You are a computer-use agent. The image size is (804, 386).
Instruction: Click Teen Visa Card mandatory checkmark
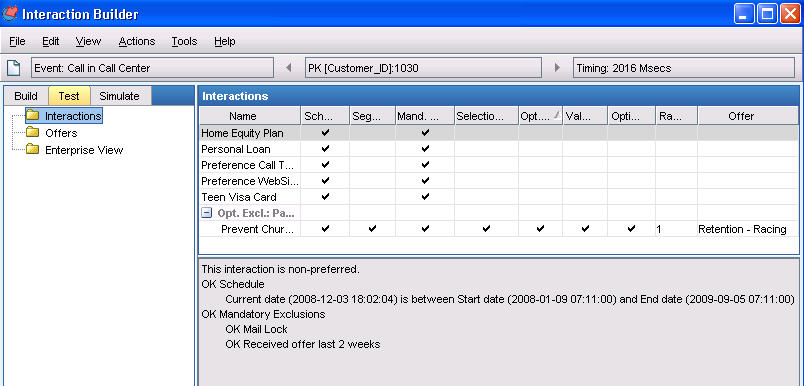click(425, 197)
